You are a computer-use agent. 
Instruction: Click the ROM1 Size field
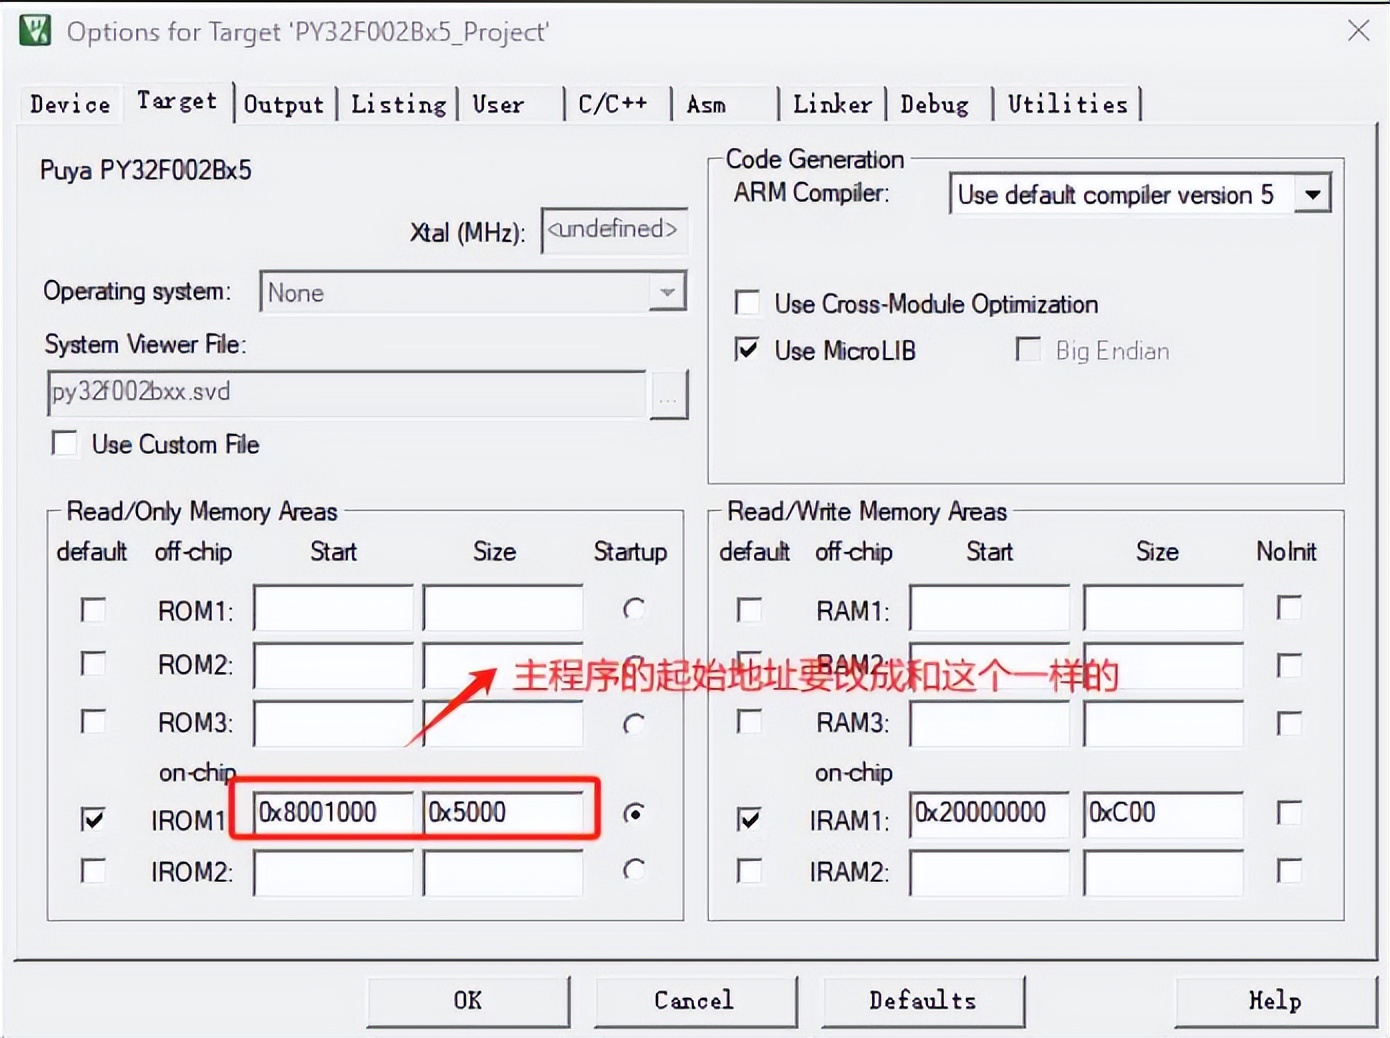click(x=503, y=609)
